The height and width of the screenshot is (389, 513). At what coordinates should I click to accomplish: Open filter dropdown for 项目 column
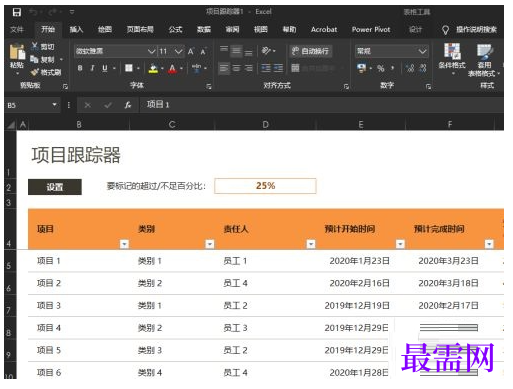(x=124, y=244)
